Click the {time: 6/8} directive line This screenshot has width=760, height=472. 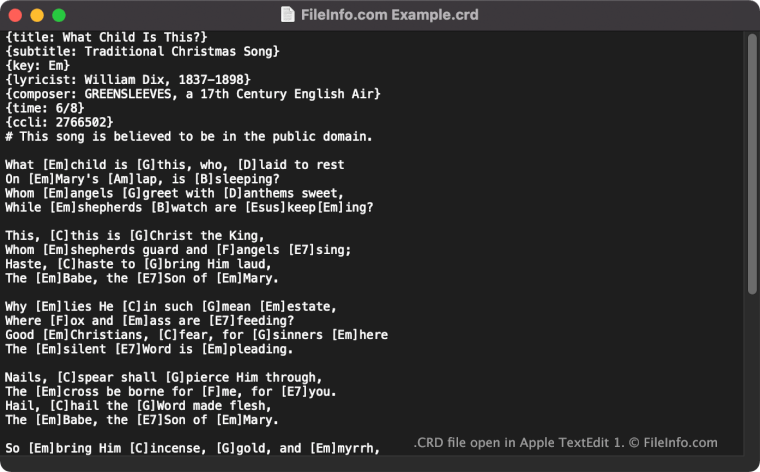click(45, 108)
